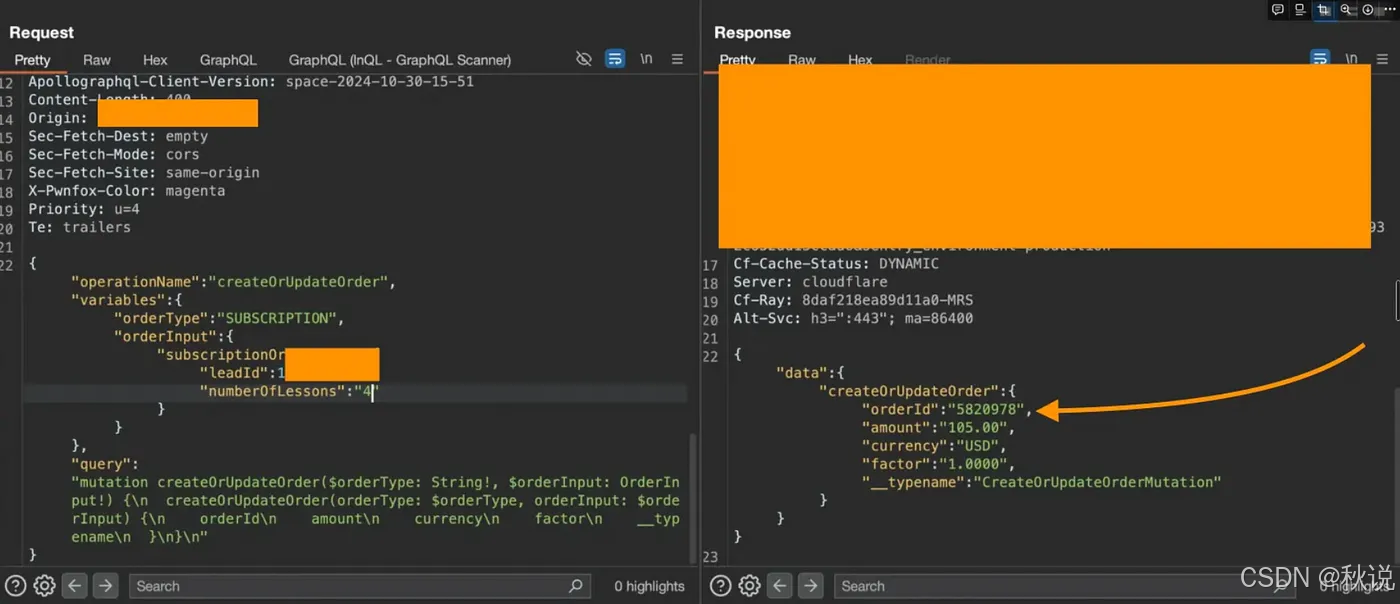Image resolution: width=1400 pixels, height=604 pixels.
Task: Click the X-Pwnfox-Color: magenta header line
Action: (127, 191)
